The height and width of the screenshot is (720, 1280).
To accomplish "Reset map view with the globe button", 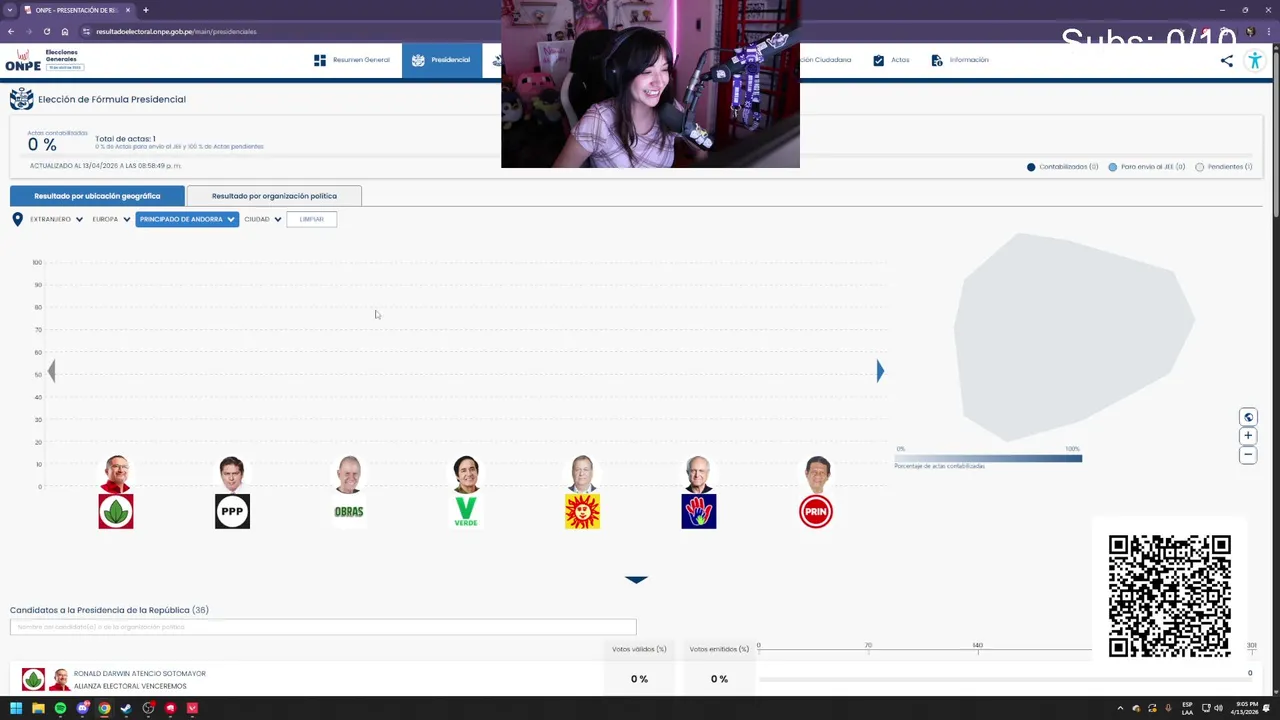I will tap(1248, 417).
